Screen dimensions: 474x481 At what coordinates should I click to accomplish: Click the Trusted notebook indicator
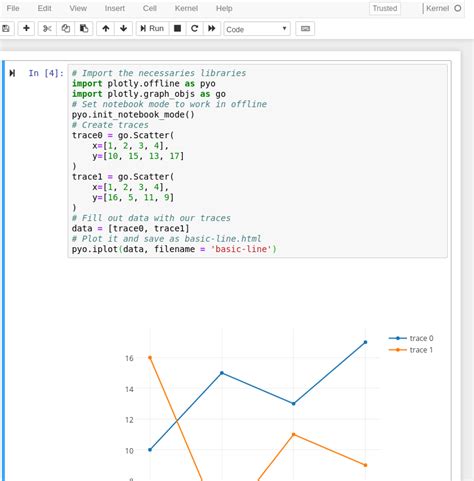click(x=385, y=8)
